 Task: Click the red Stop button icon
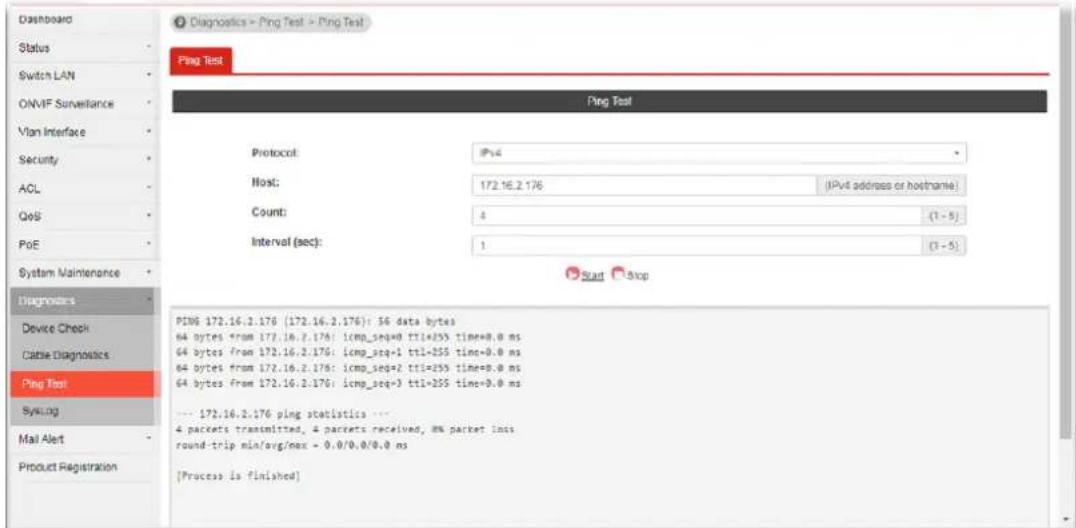[x=618, y=275]
